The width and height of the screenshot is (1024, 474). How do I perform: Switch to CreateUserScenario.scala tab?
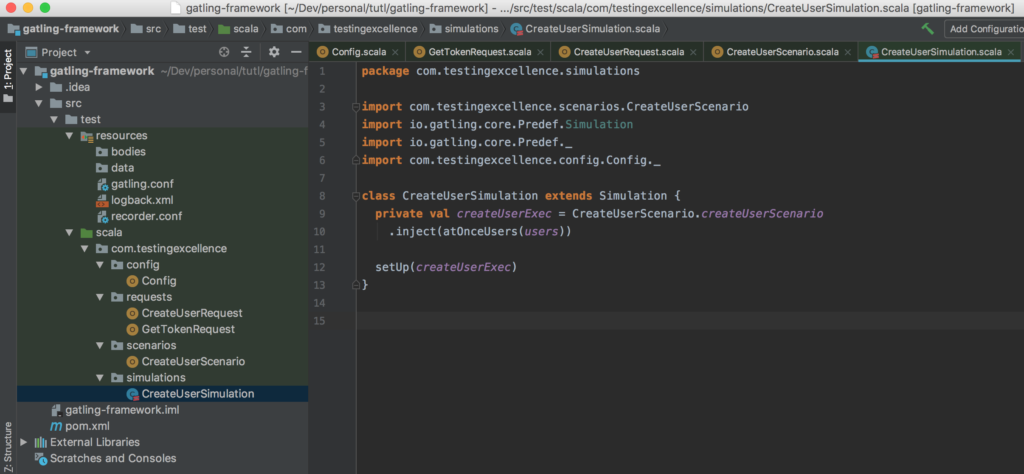[x=782, y=52]
